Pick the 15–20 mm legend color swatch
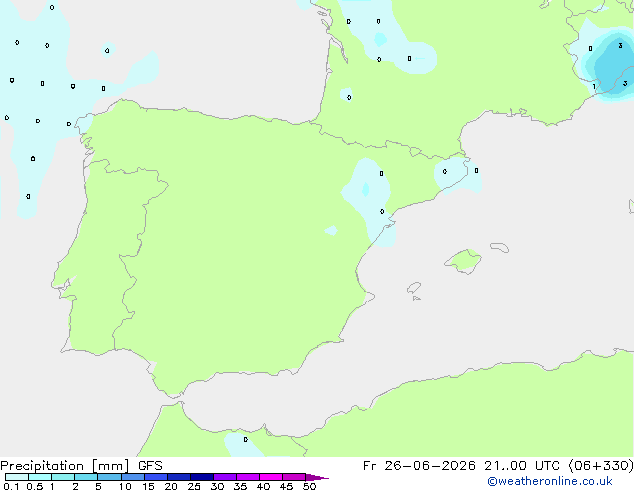Viewport: 634px width, 490px height. (x=155, y=477)
